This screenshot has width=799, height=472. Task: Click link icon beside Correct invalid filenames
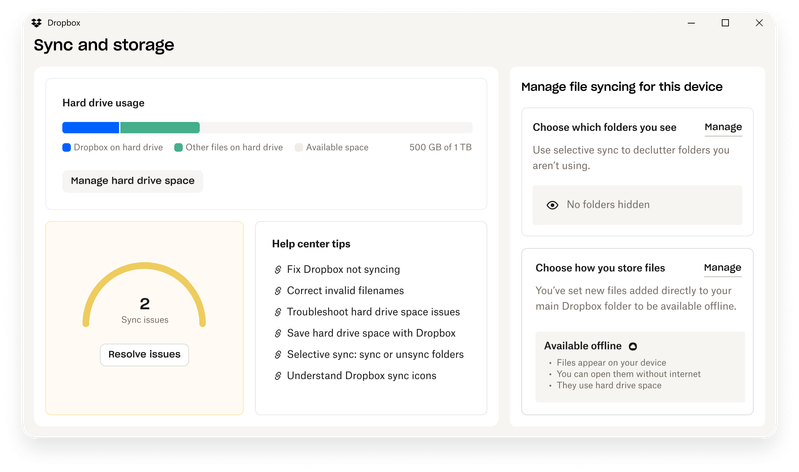tap(278, 291)
